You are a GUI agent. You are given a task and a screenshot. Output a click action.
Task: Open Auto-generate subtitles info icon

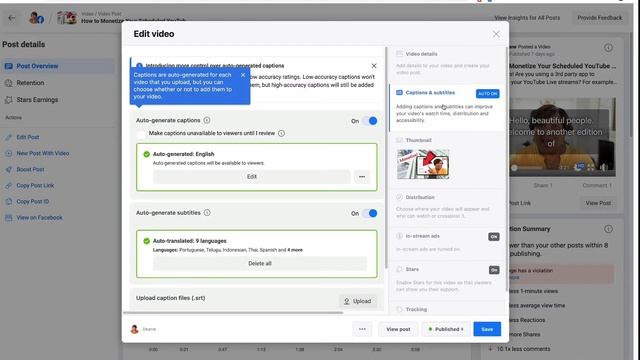207,213
